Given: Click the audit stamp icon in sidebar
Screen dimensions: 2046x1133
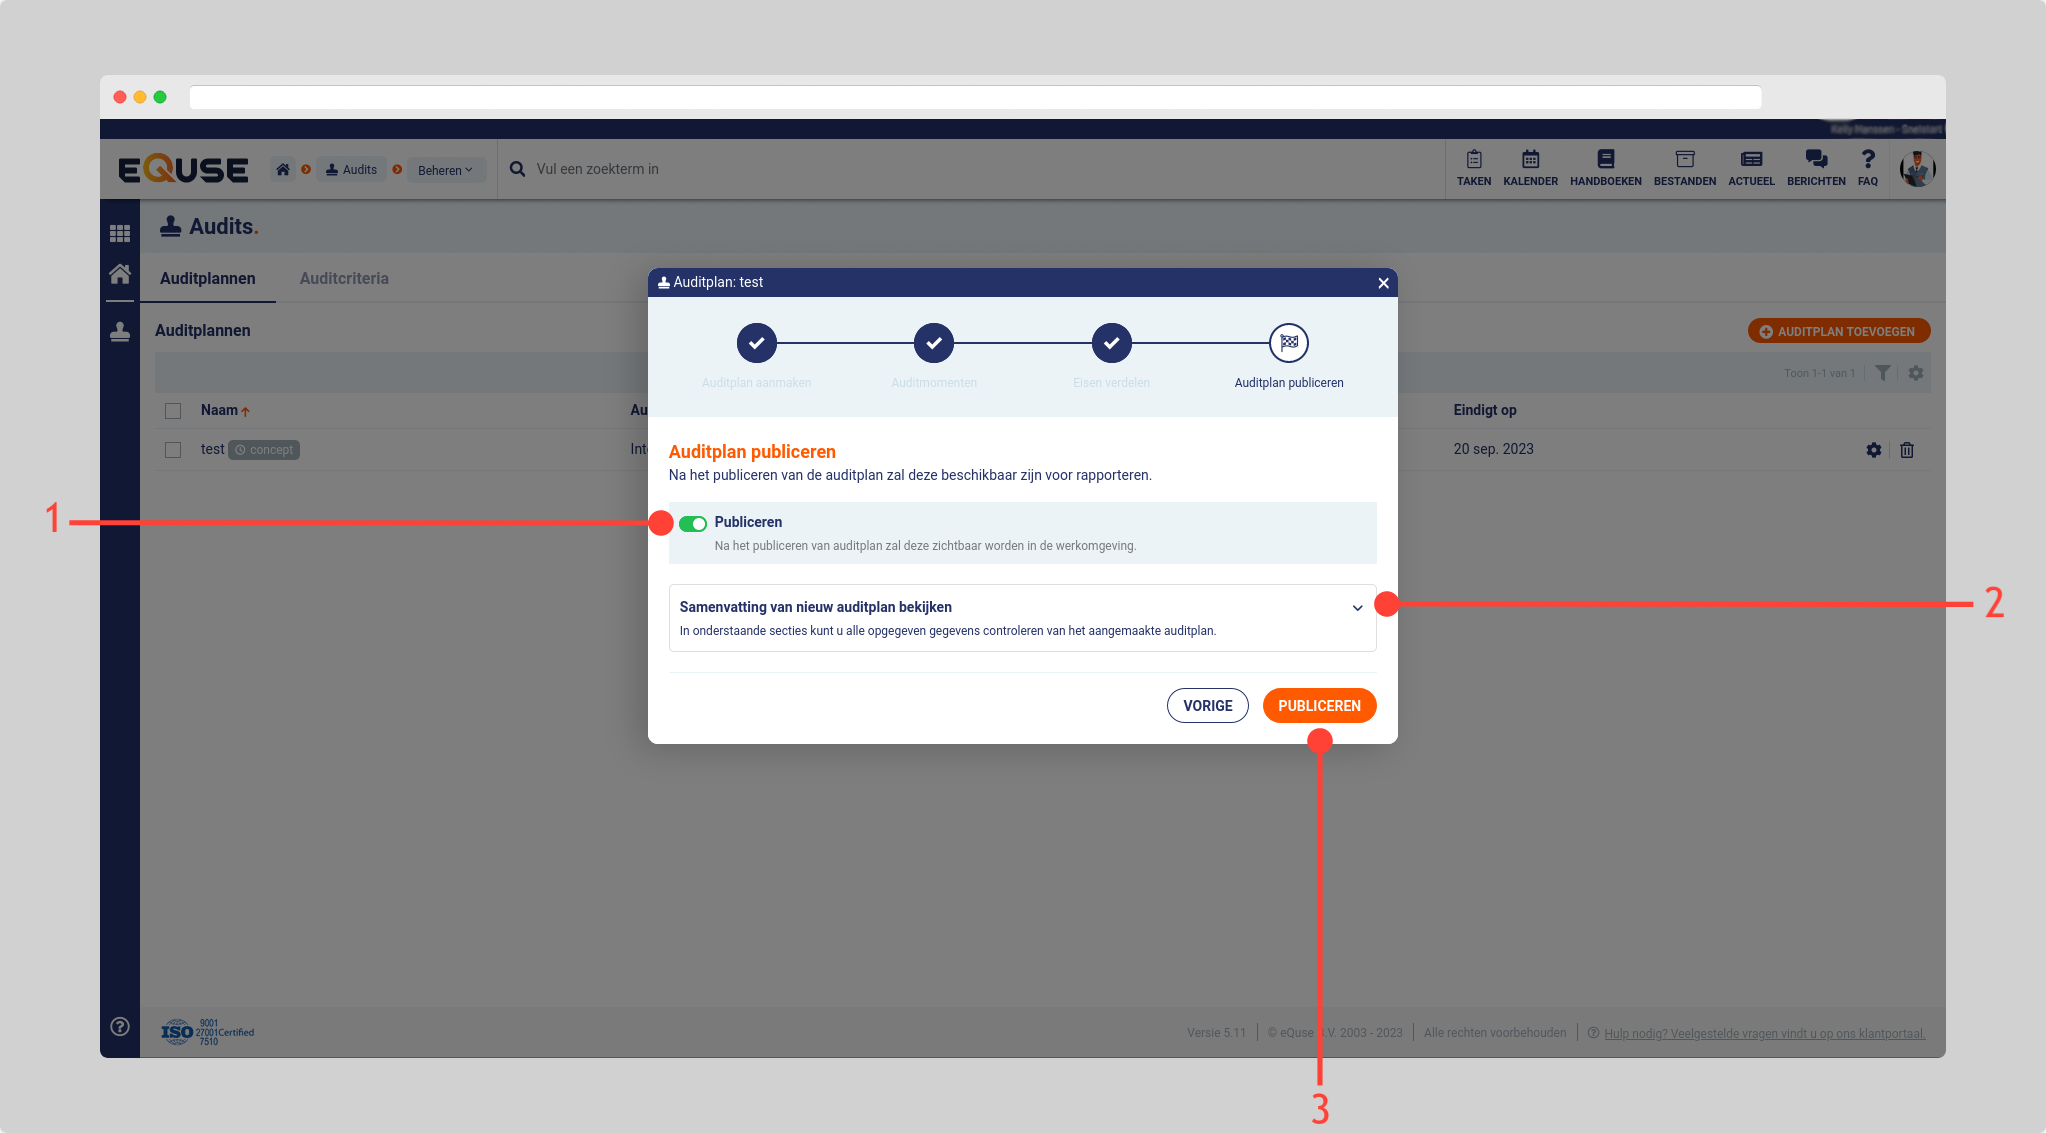Looking at the screenshot, I should [120, 331].
